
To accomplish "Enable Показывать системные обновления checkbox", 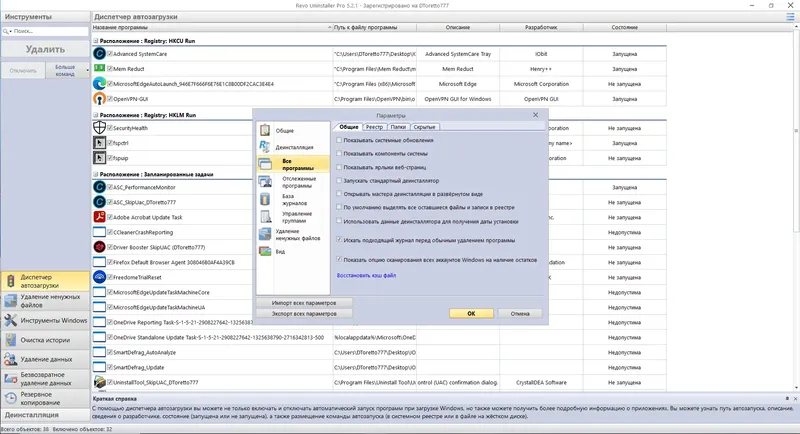I will point(339,140).
